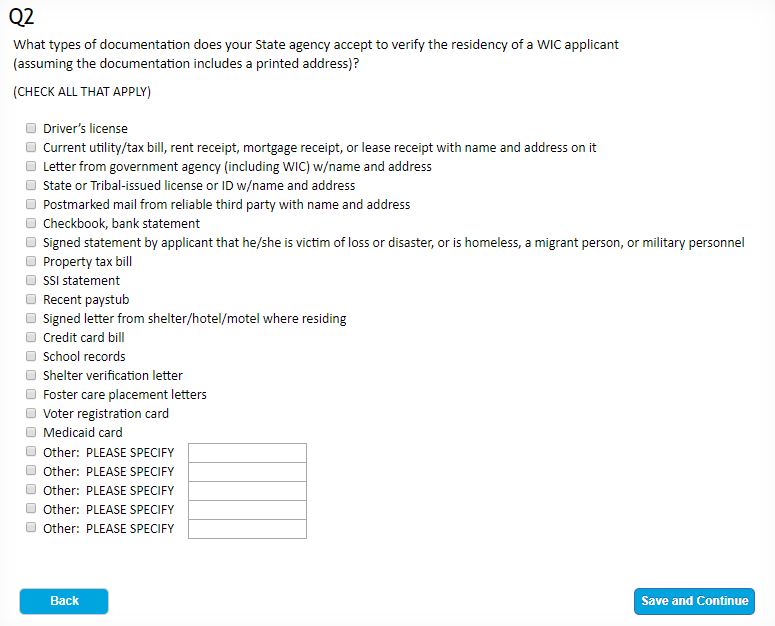Image resolution: width=775 pixels, height=626 pixels.
Task: Check signed letter from shelter/hotel/motel option
Action: click(31, 319)
